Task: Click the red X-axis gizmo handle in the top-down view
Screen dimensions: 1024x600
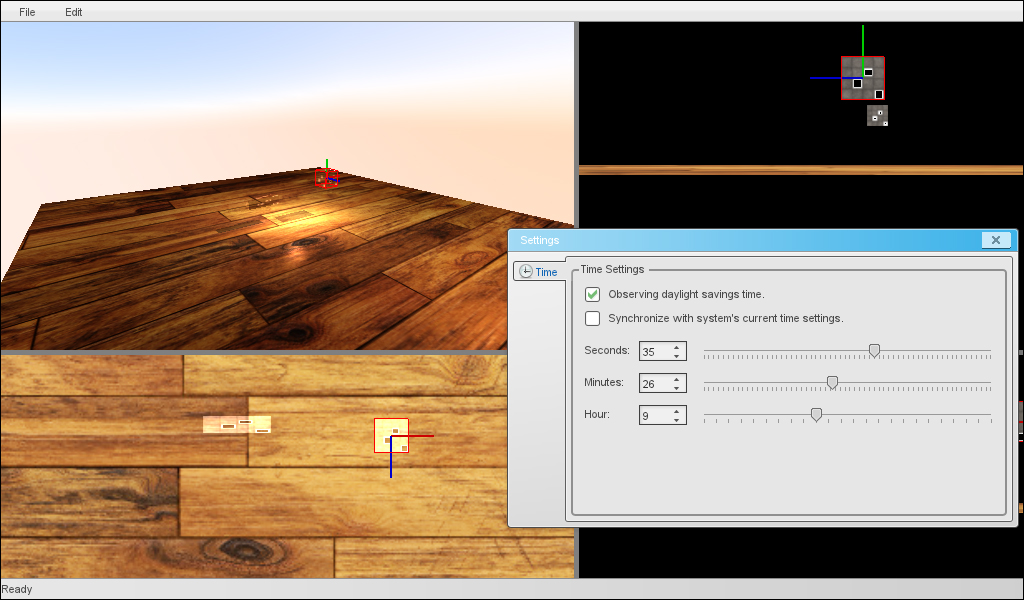Action: point(422,436)
